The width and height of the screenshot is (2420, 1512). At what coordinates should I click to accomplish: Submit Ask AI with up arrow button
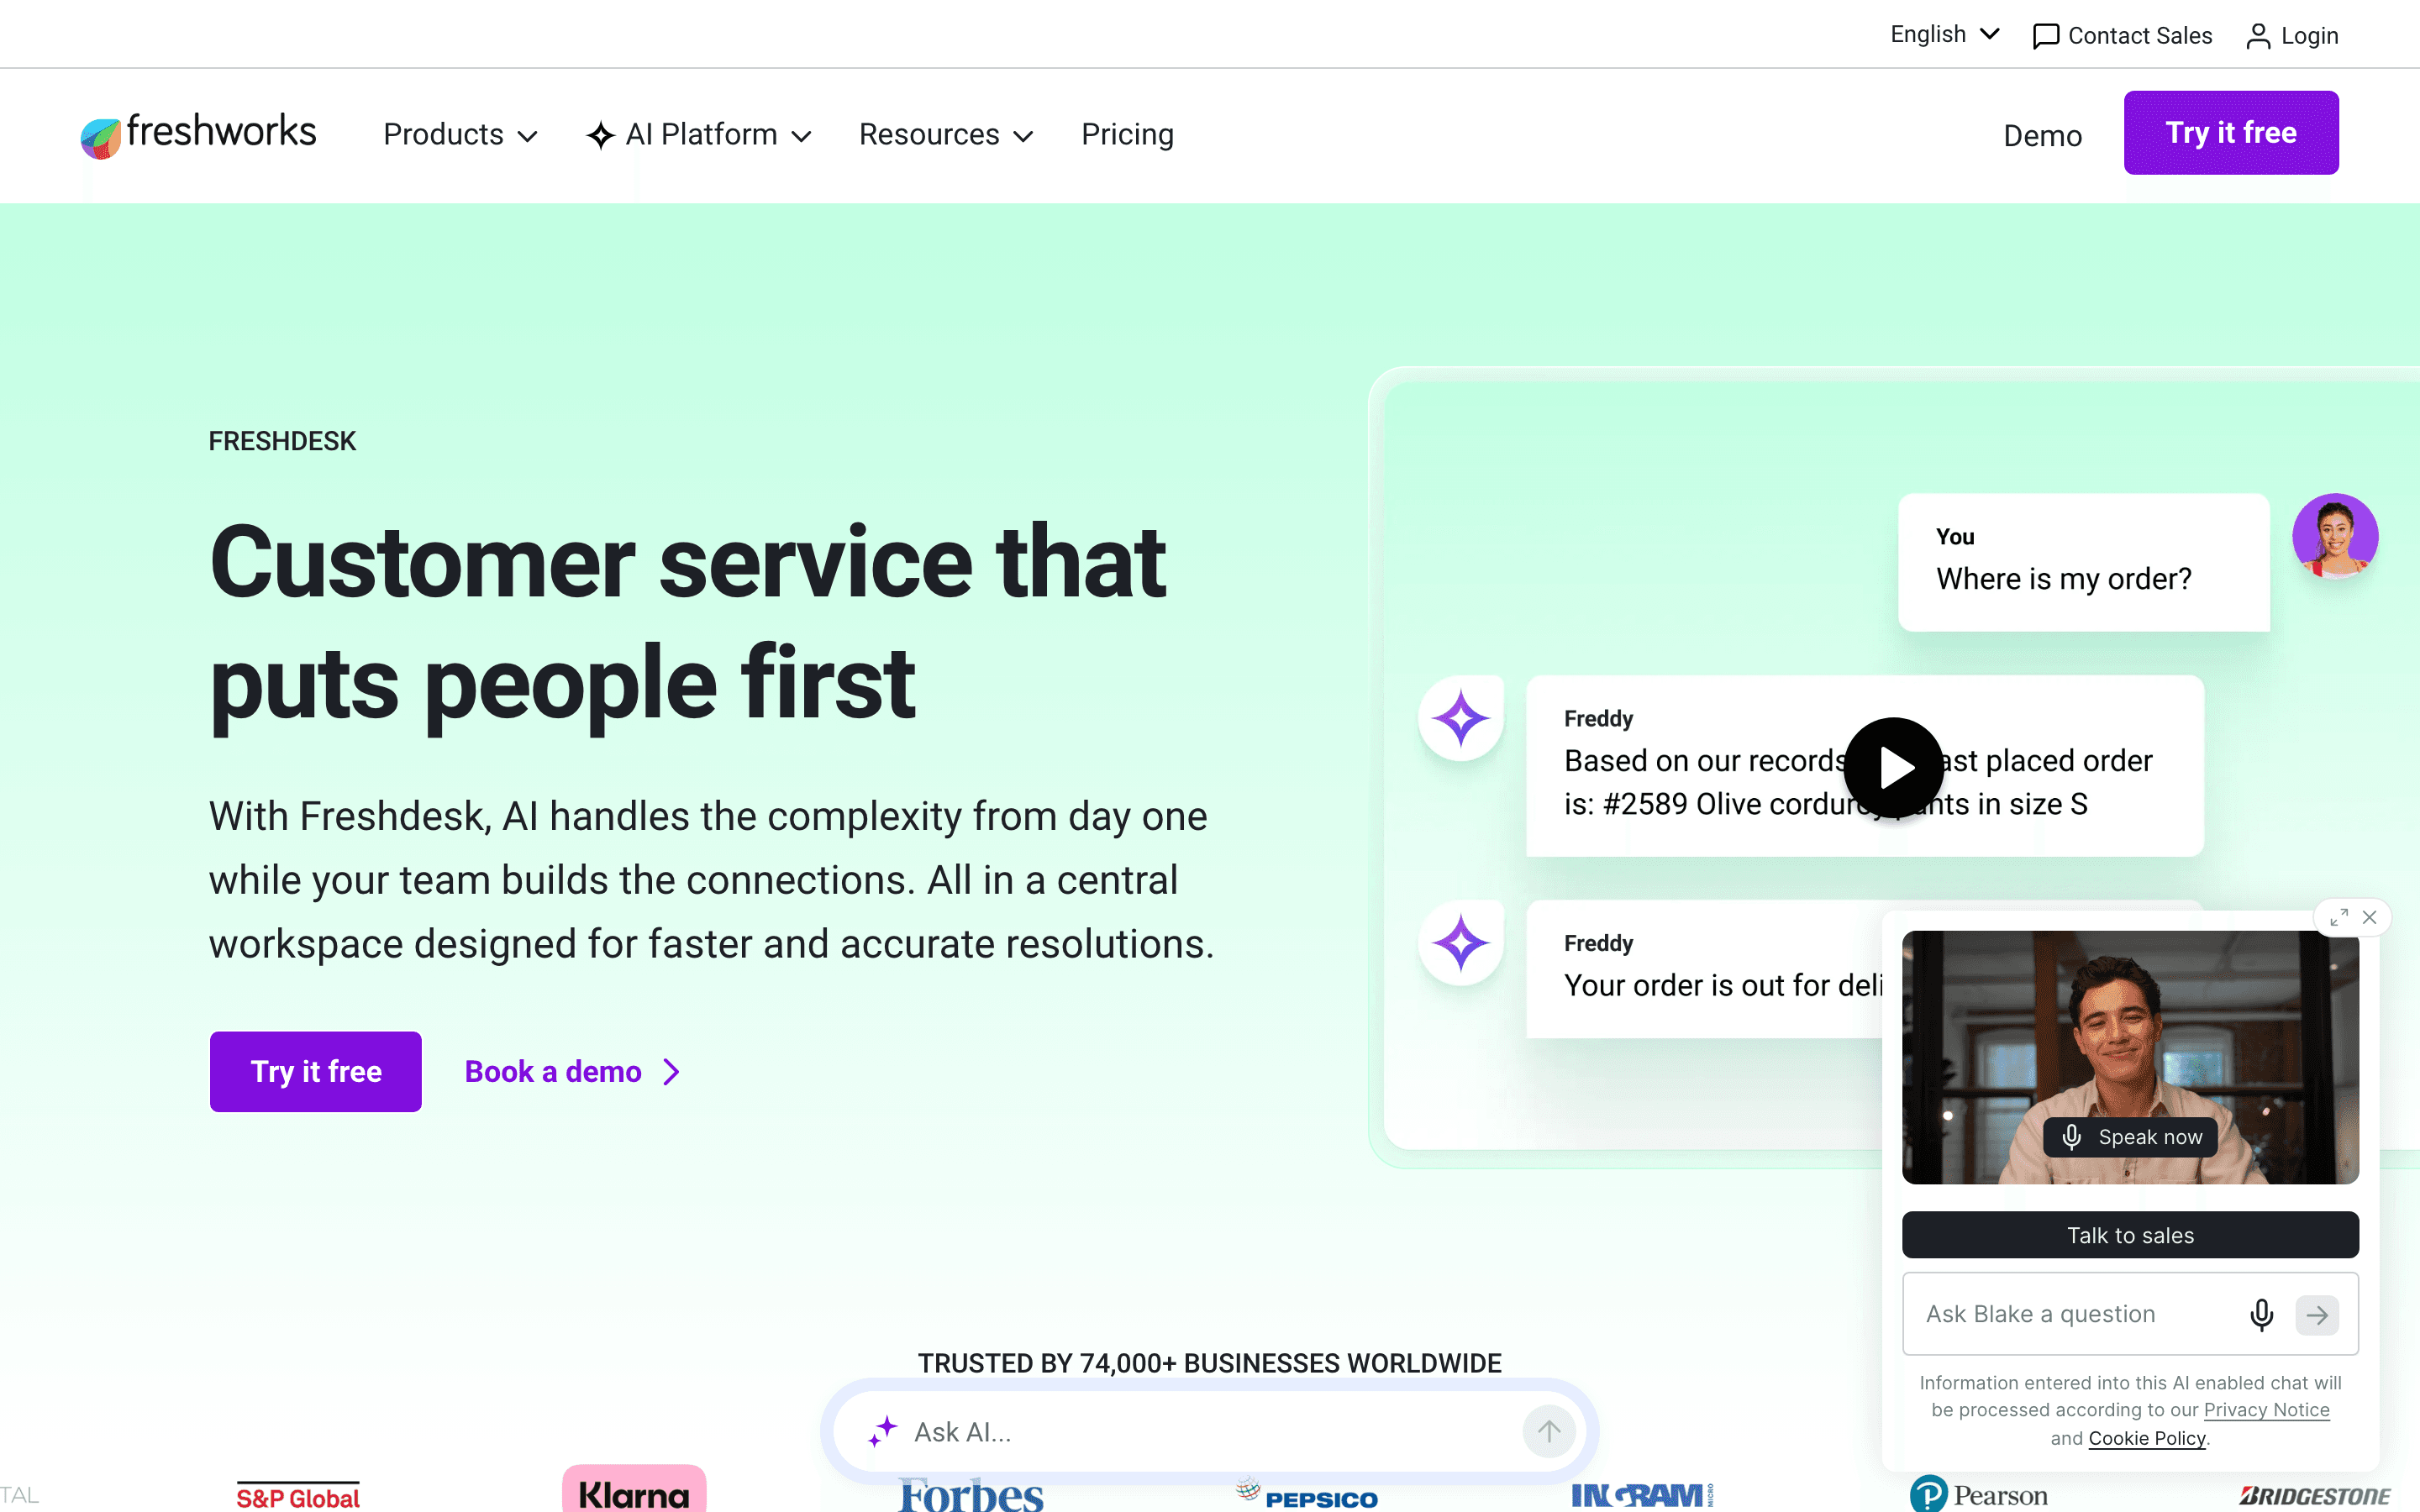tap(1549, 1432)
